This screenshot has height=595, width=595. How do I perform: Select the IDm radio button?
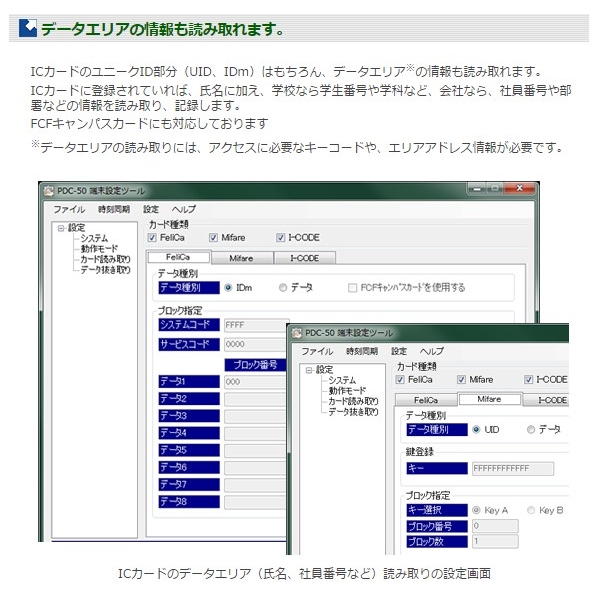pos(228,288)
